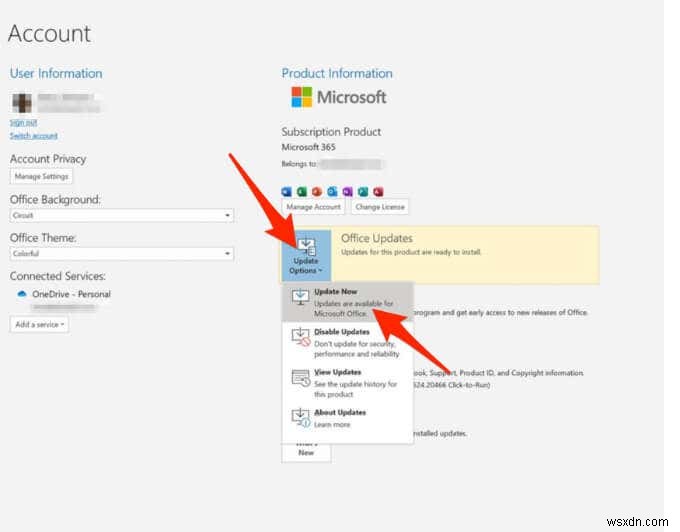Click the user profile picture
The image size is (680, 532).
22,103
